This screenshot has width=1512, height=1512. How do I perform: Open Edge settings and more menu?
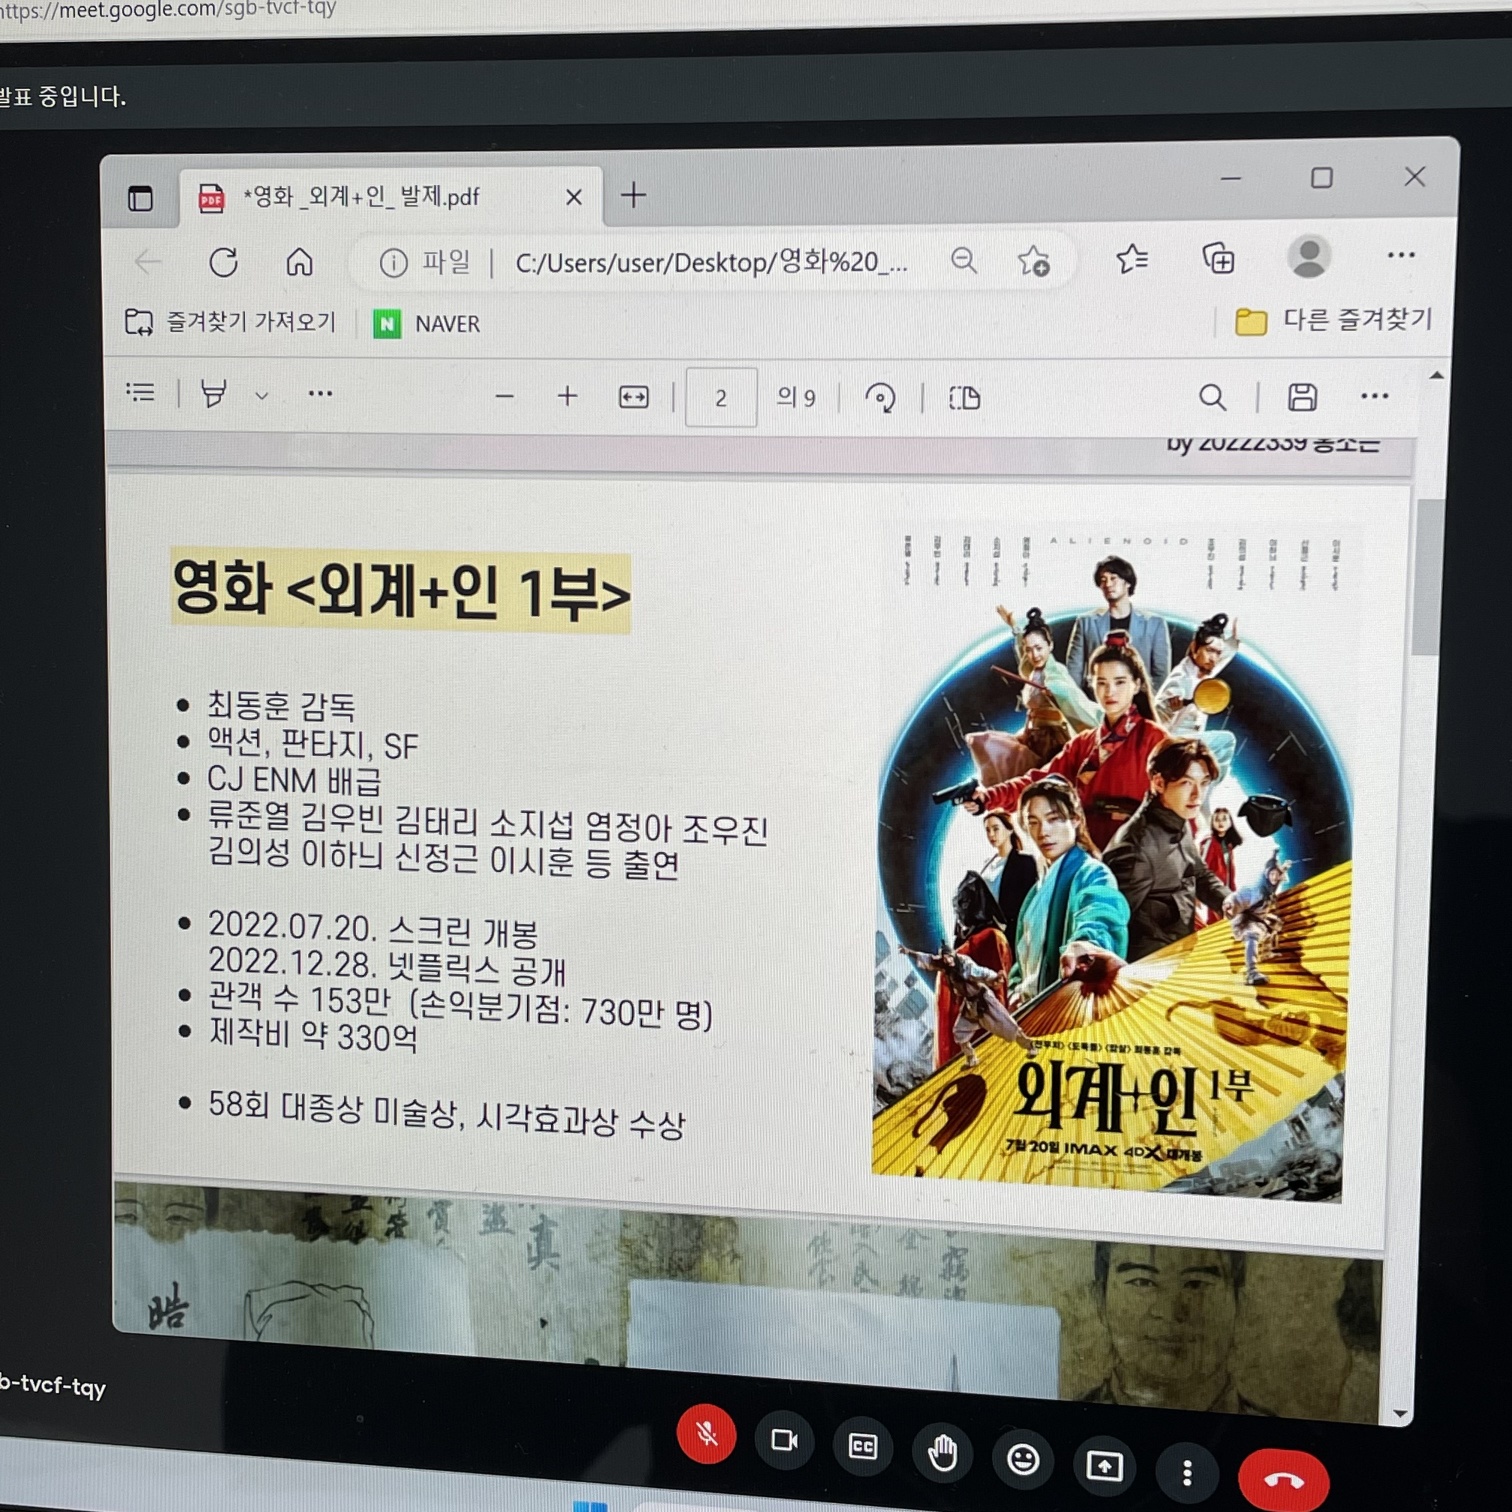[x=1401, y=255]
